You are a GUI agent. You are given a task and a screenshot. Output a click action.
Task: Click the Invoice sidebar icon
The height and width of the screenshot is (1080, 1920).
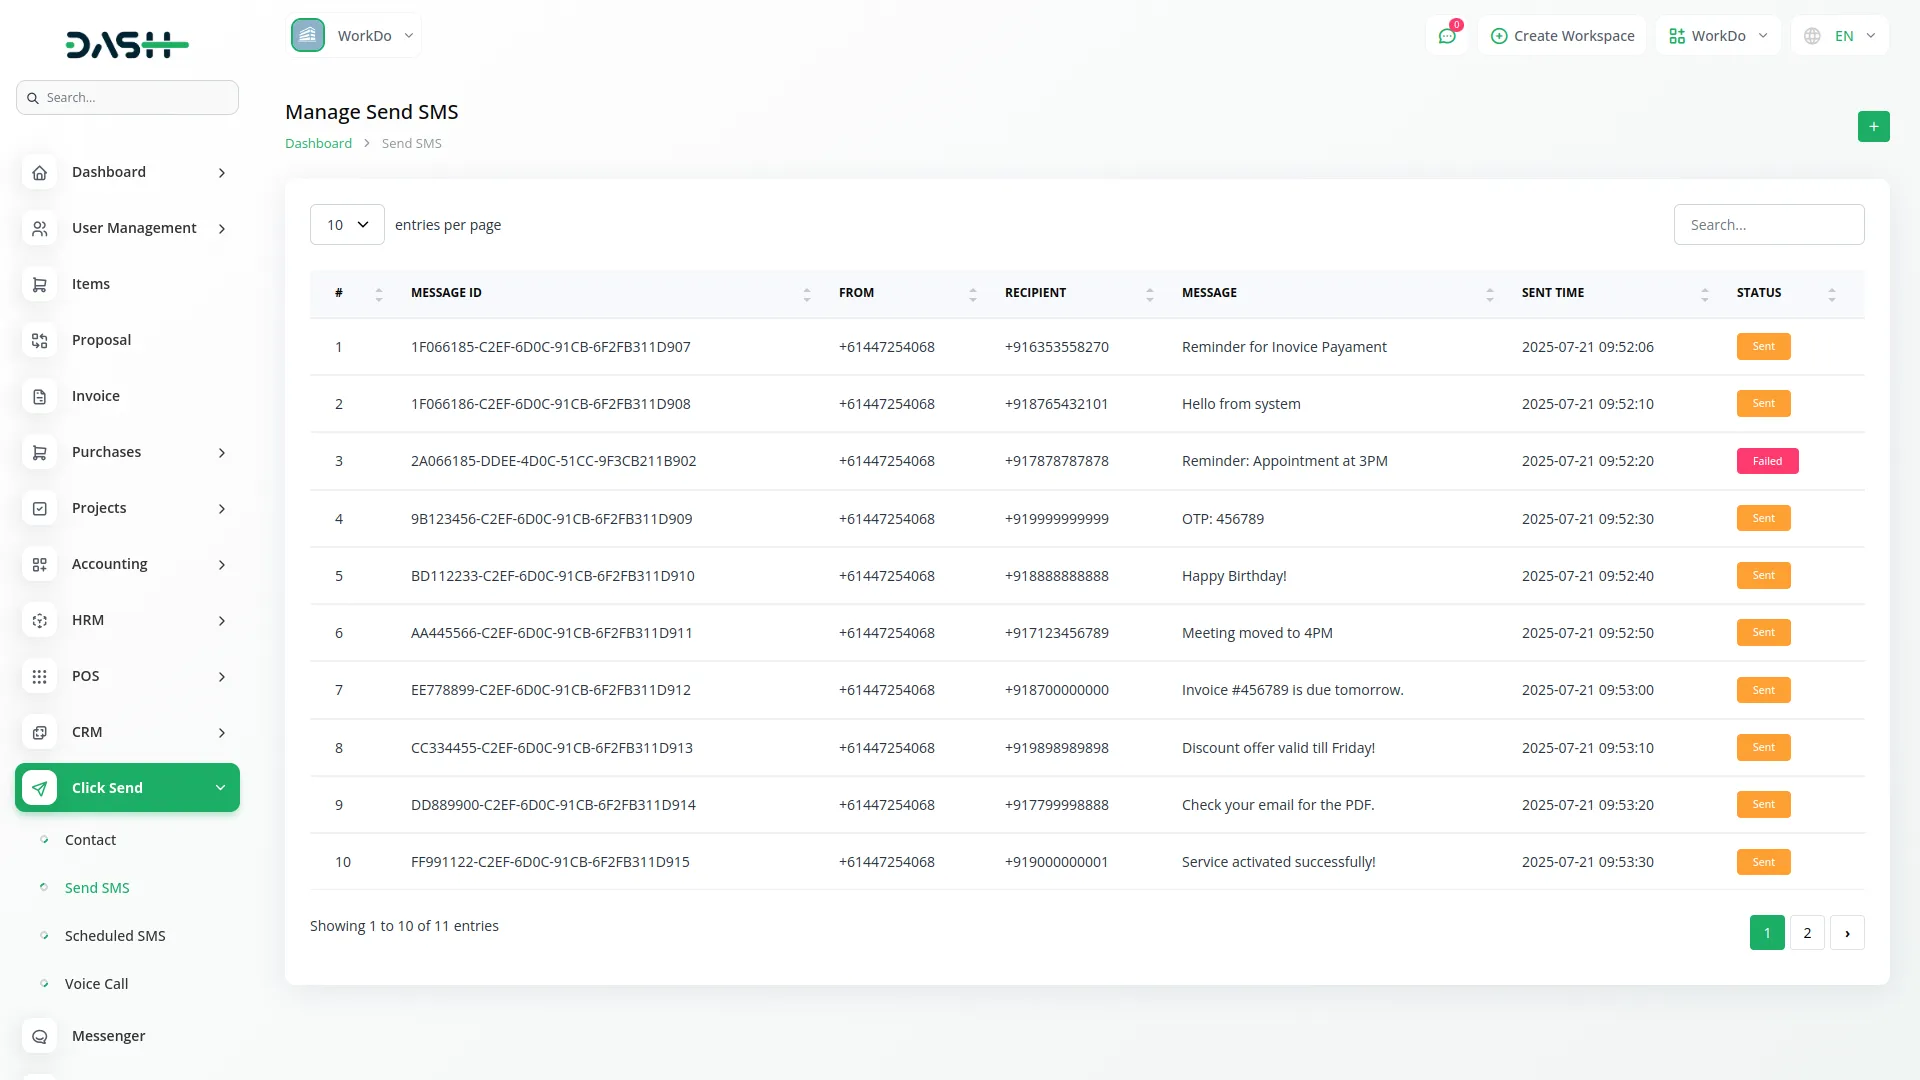(39, 397)
